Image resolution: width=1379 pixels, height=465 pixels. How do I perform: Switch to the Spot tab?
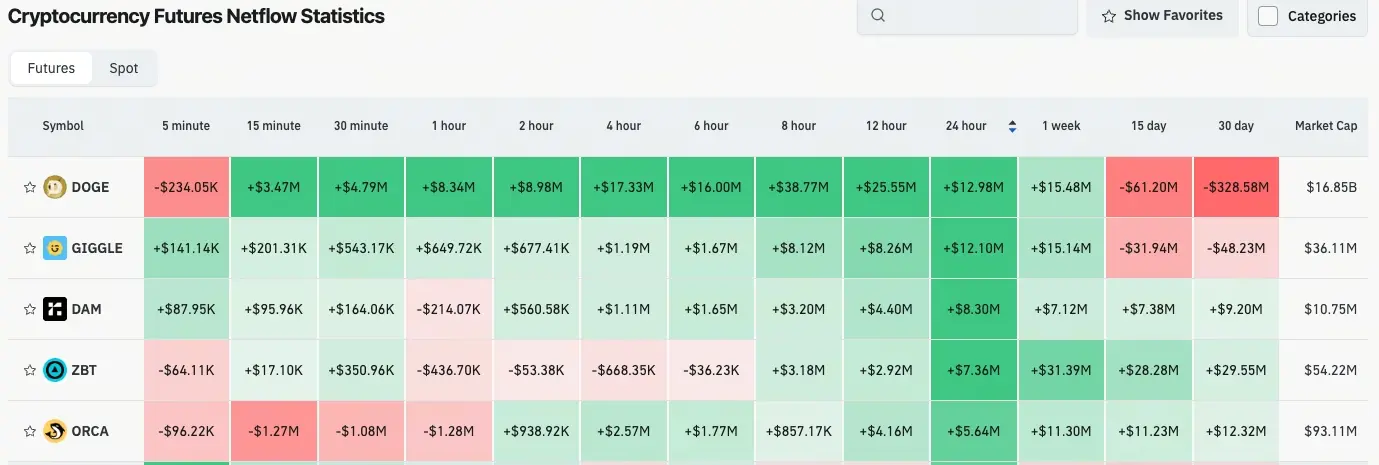tap(124, 68)
